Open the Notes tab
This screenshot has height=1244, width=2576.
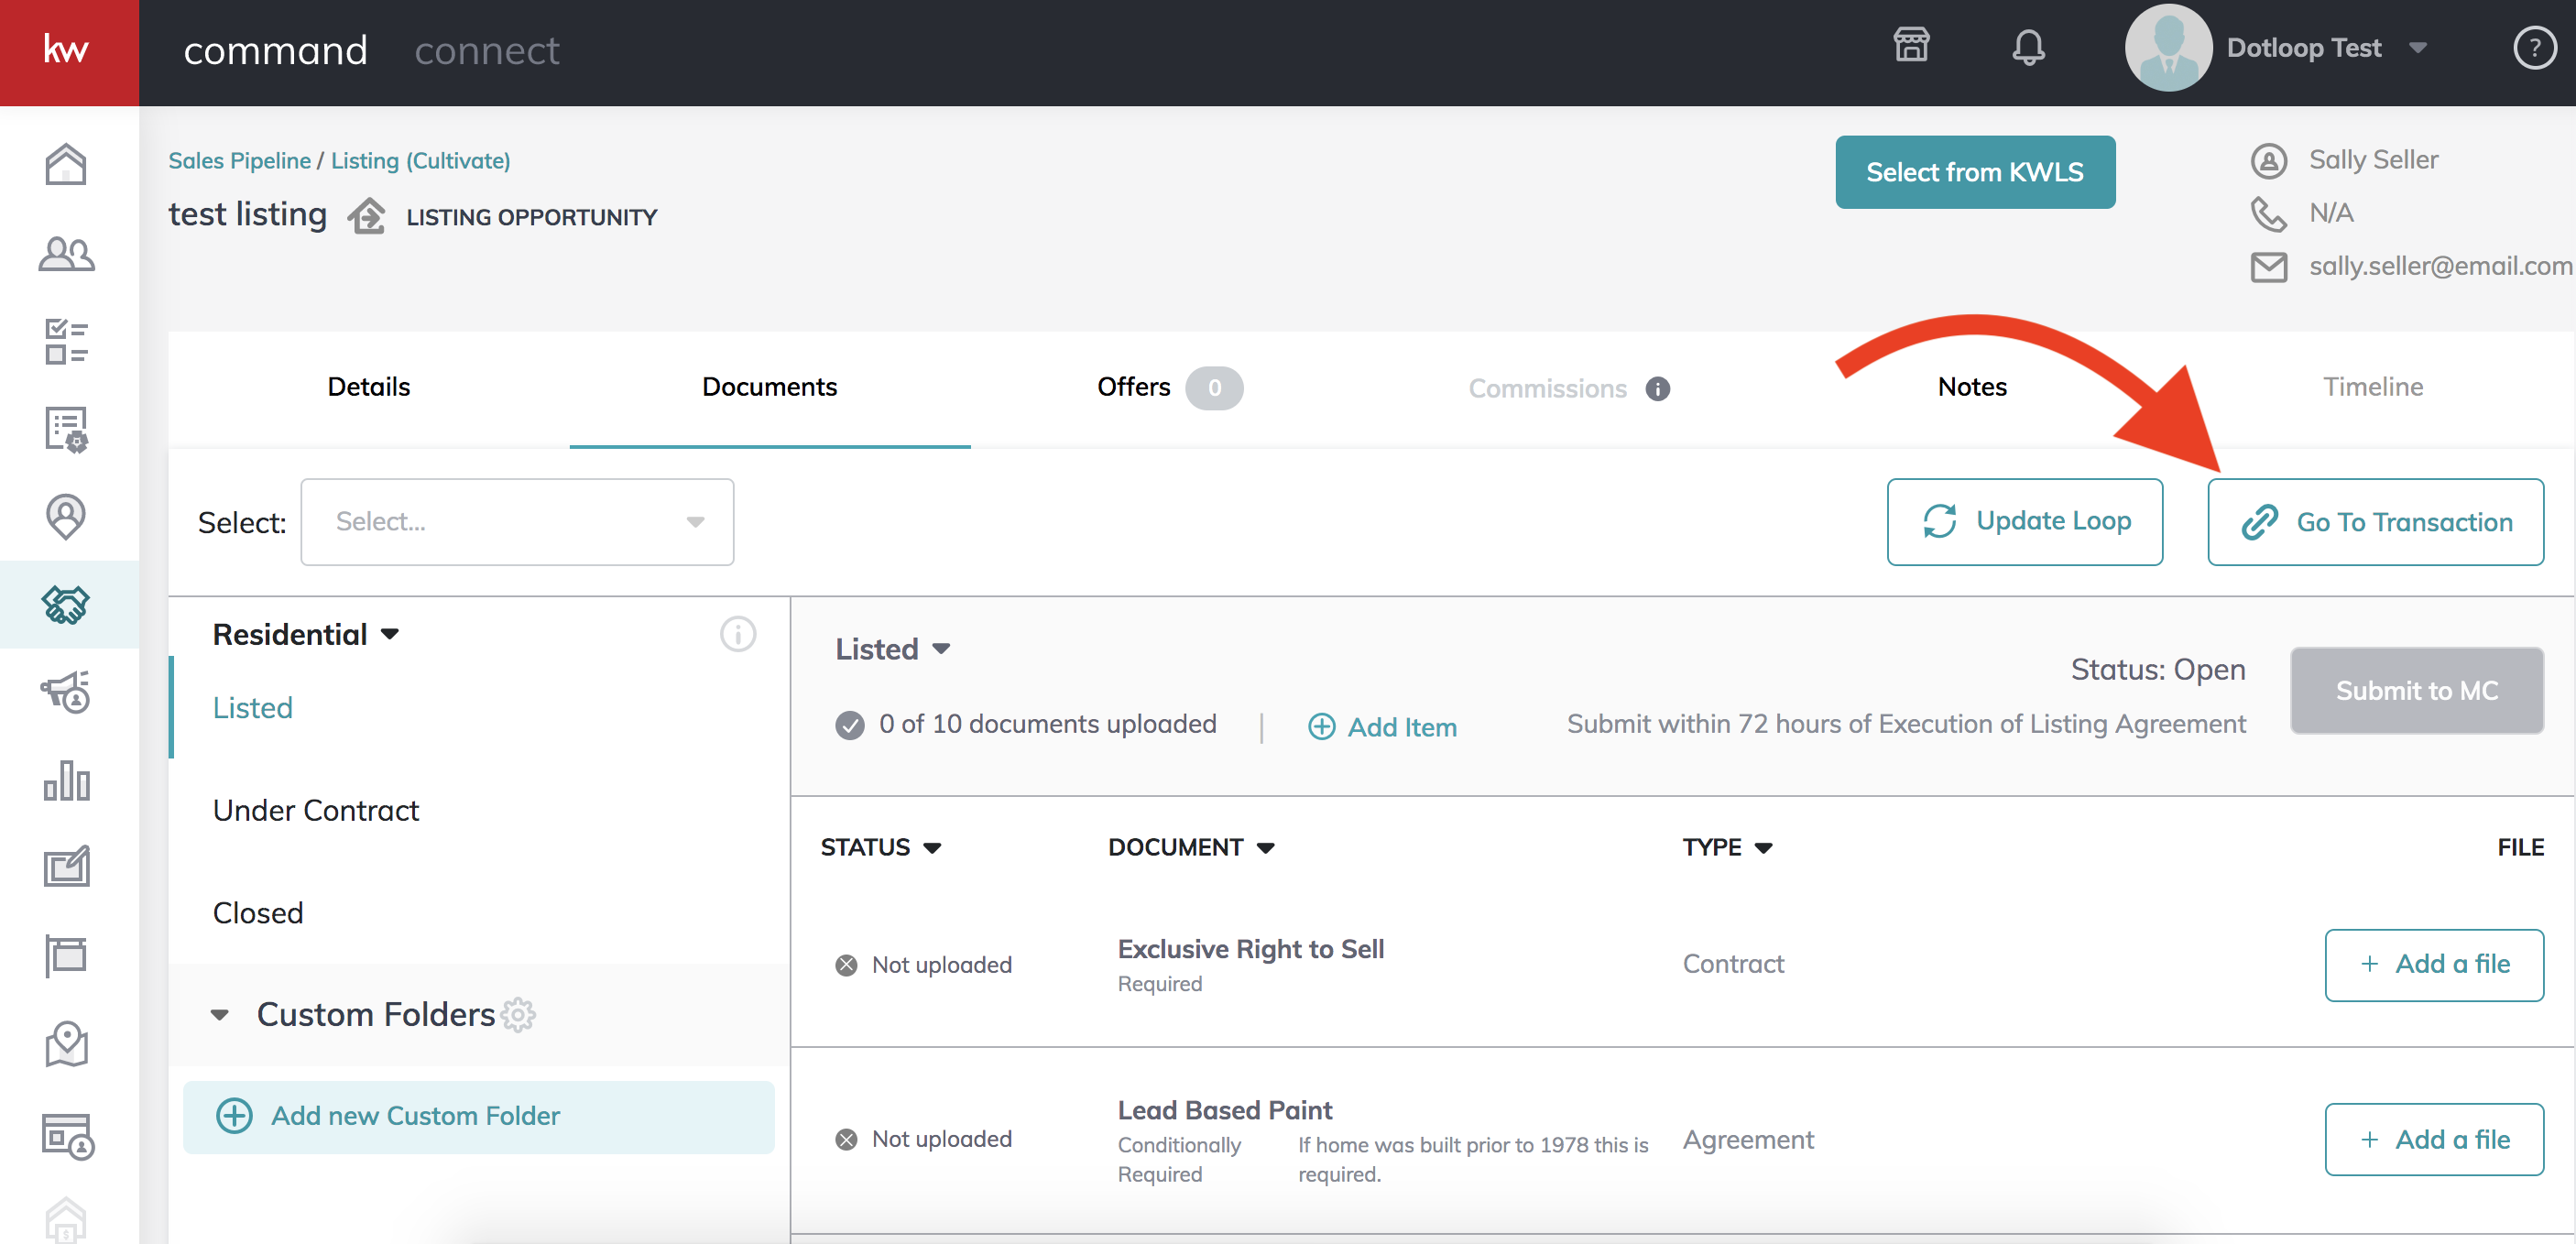(x=1972, y=387)
